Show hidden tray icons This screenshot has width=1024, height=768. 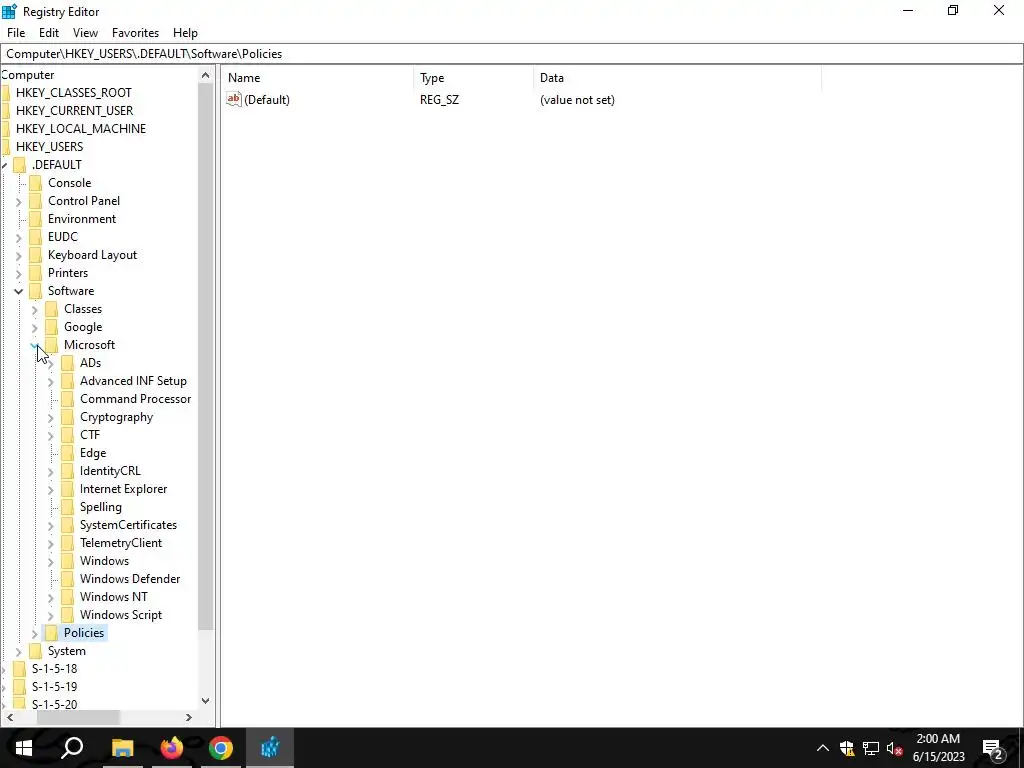pos(823,748)
